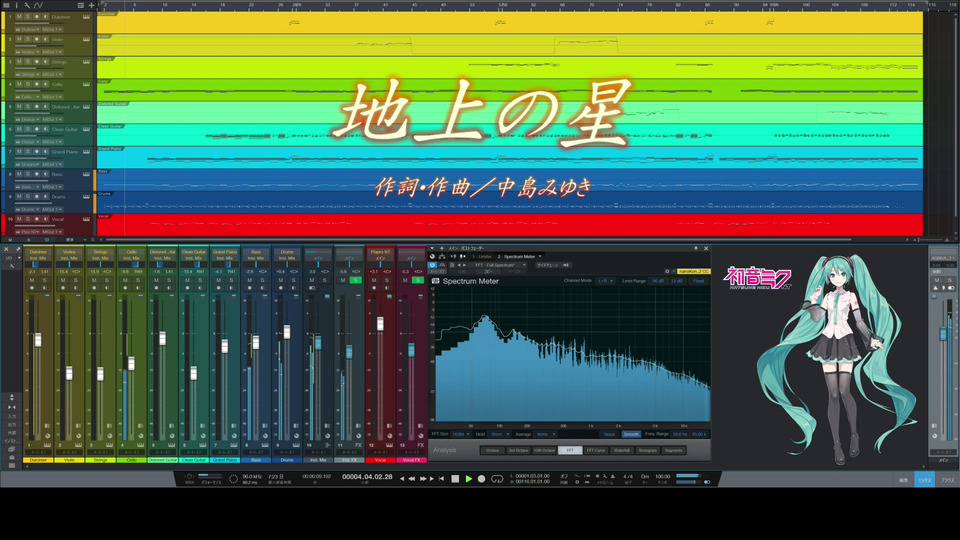The image size is (960, 540).
Task: Pin the Spectrum Meter plugin window
Action: point(696,249)
